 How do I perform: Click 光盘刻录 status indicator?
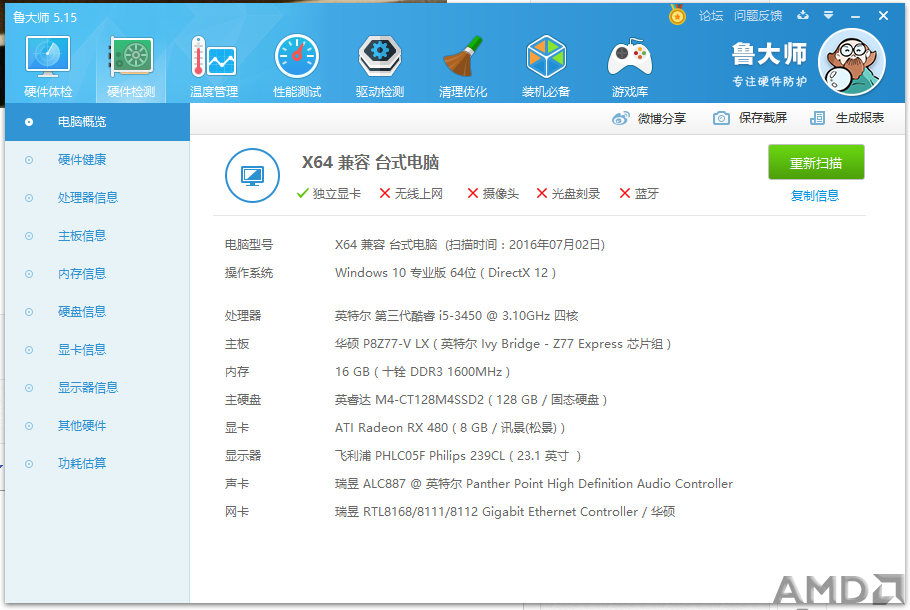point(568,194)
